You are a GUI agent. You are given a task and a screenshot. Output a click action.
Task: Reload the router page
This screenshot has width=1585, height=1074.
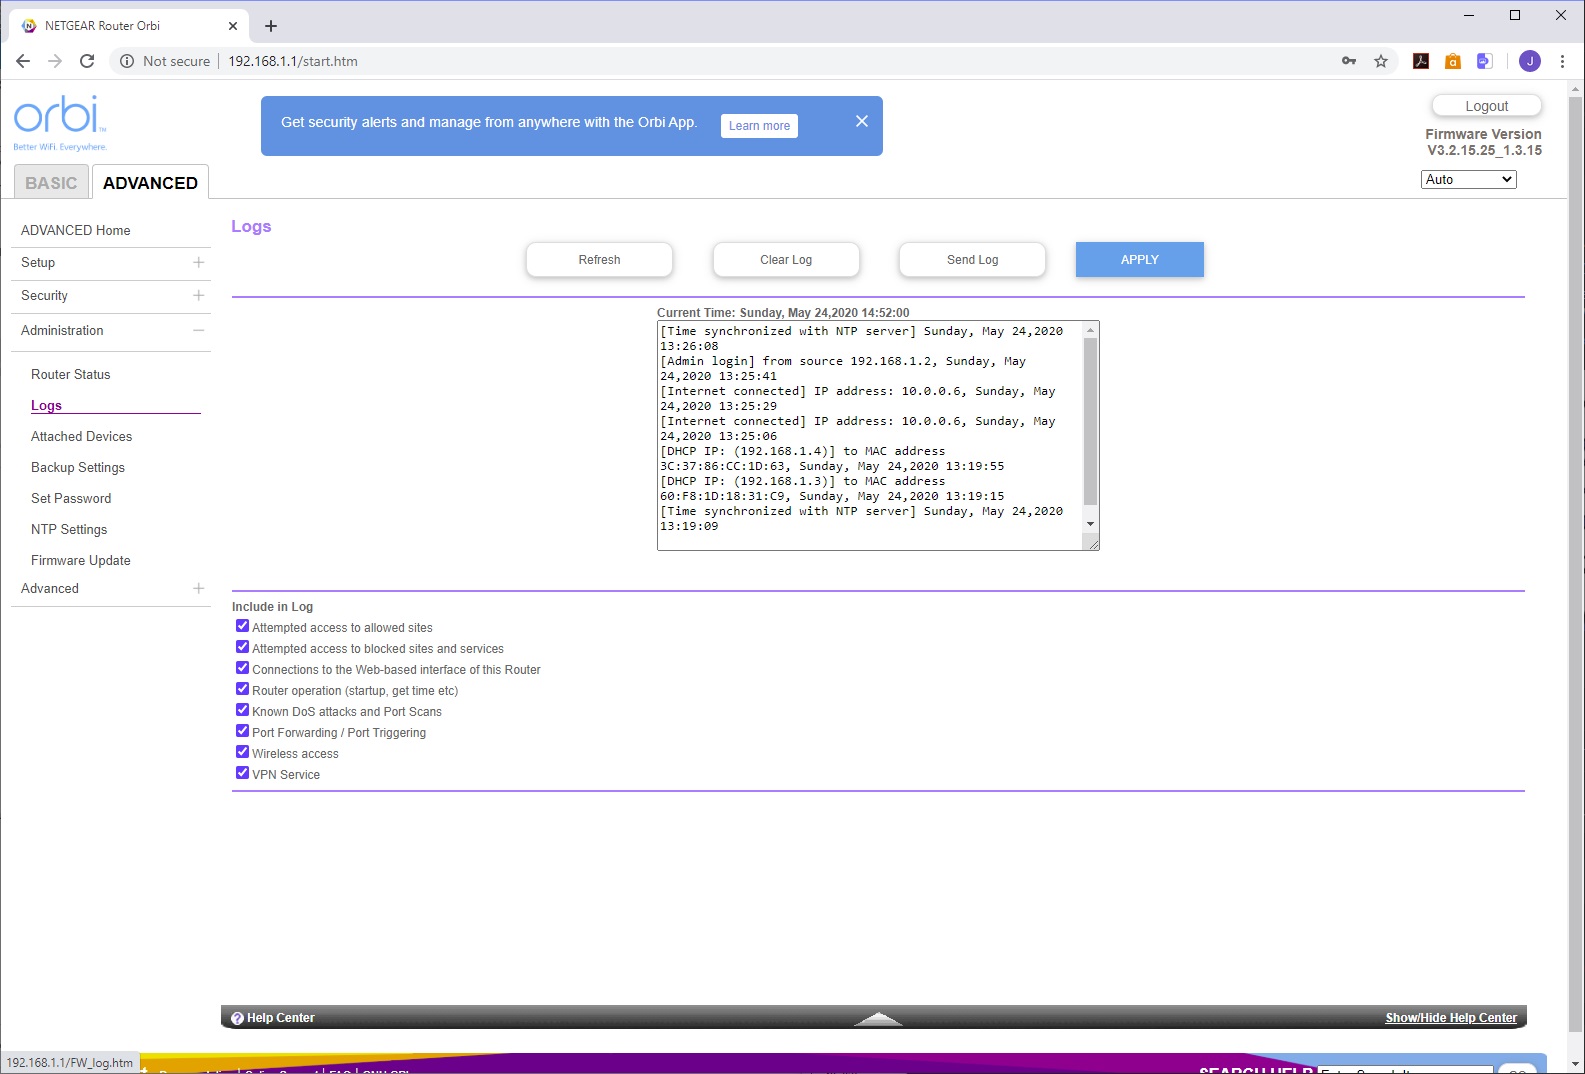[x=87, y=61]
